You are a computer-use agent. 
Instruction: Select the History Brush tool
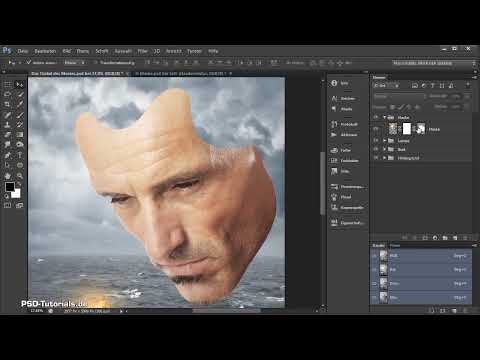[20, 125]
